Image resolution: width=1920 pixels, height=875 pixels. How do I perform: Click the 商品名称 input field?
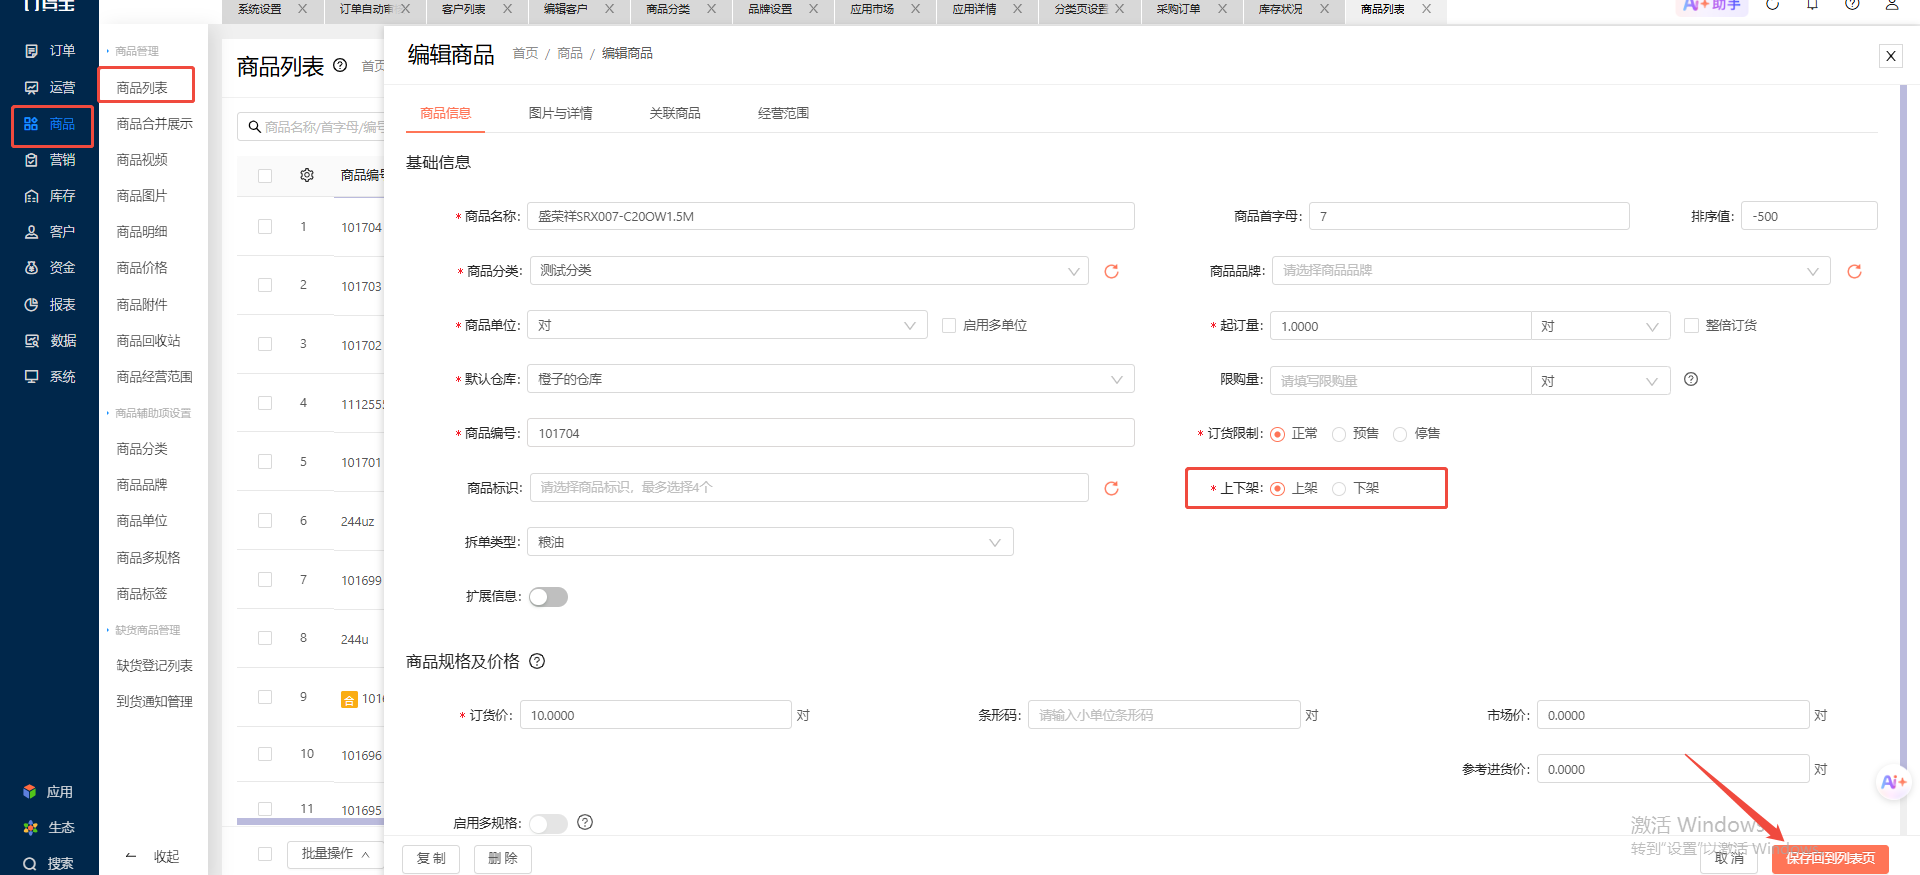point(831,216)
